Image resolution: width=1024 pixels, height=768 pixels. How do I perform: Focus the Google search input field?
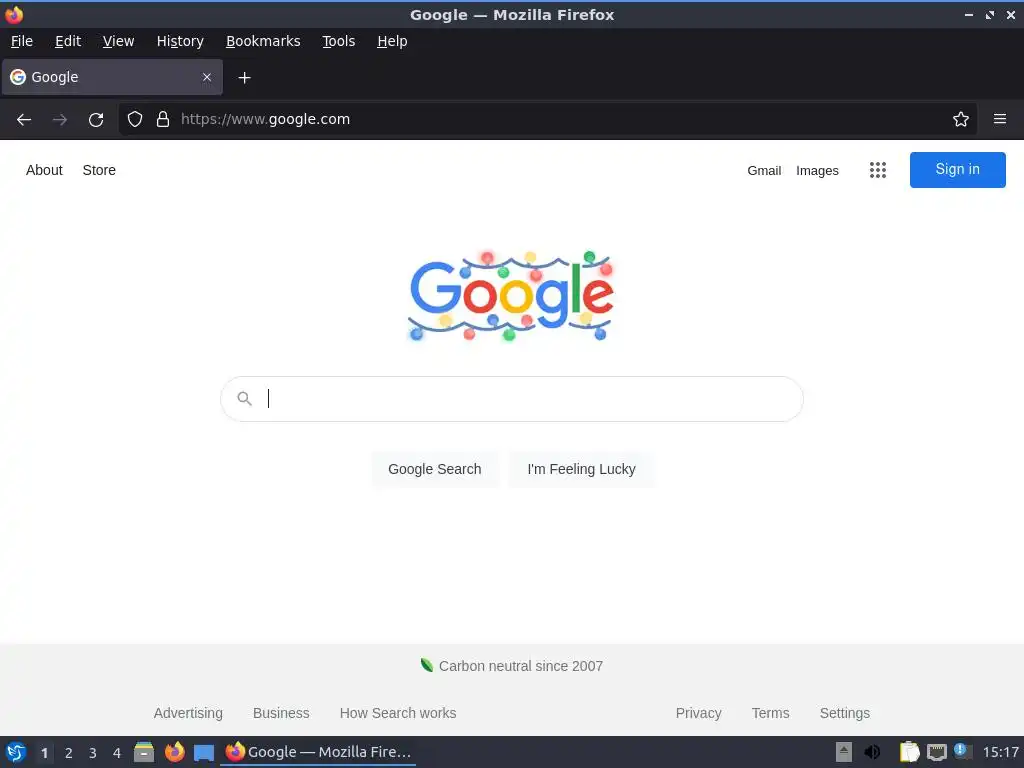click(512, 398)
